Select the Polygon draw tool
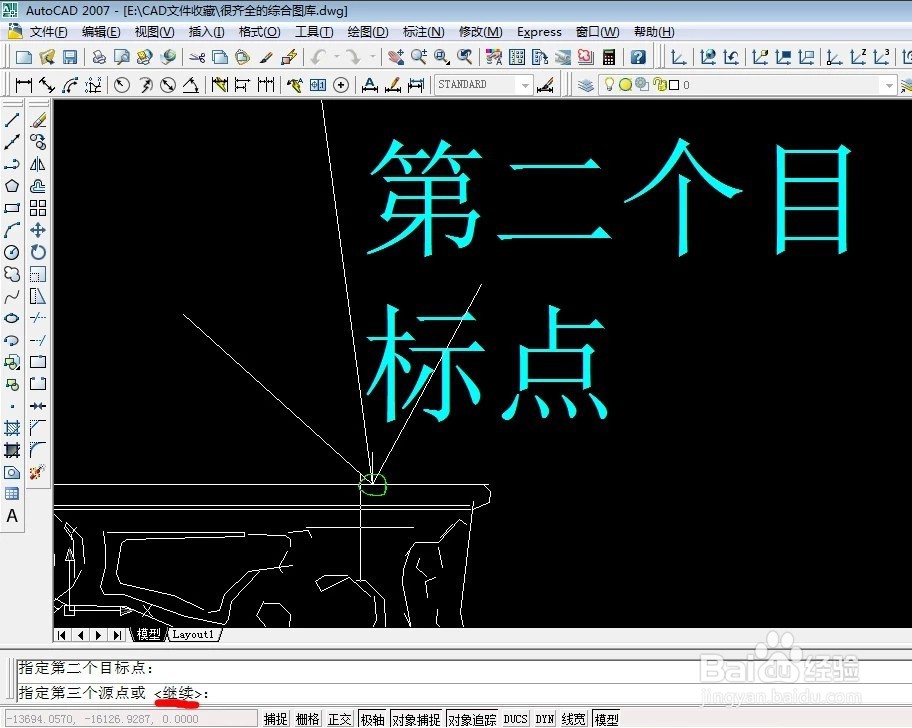Screen dimensions: 912x728 [12, 186]
